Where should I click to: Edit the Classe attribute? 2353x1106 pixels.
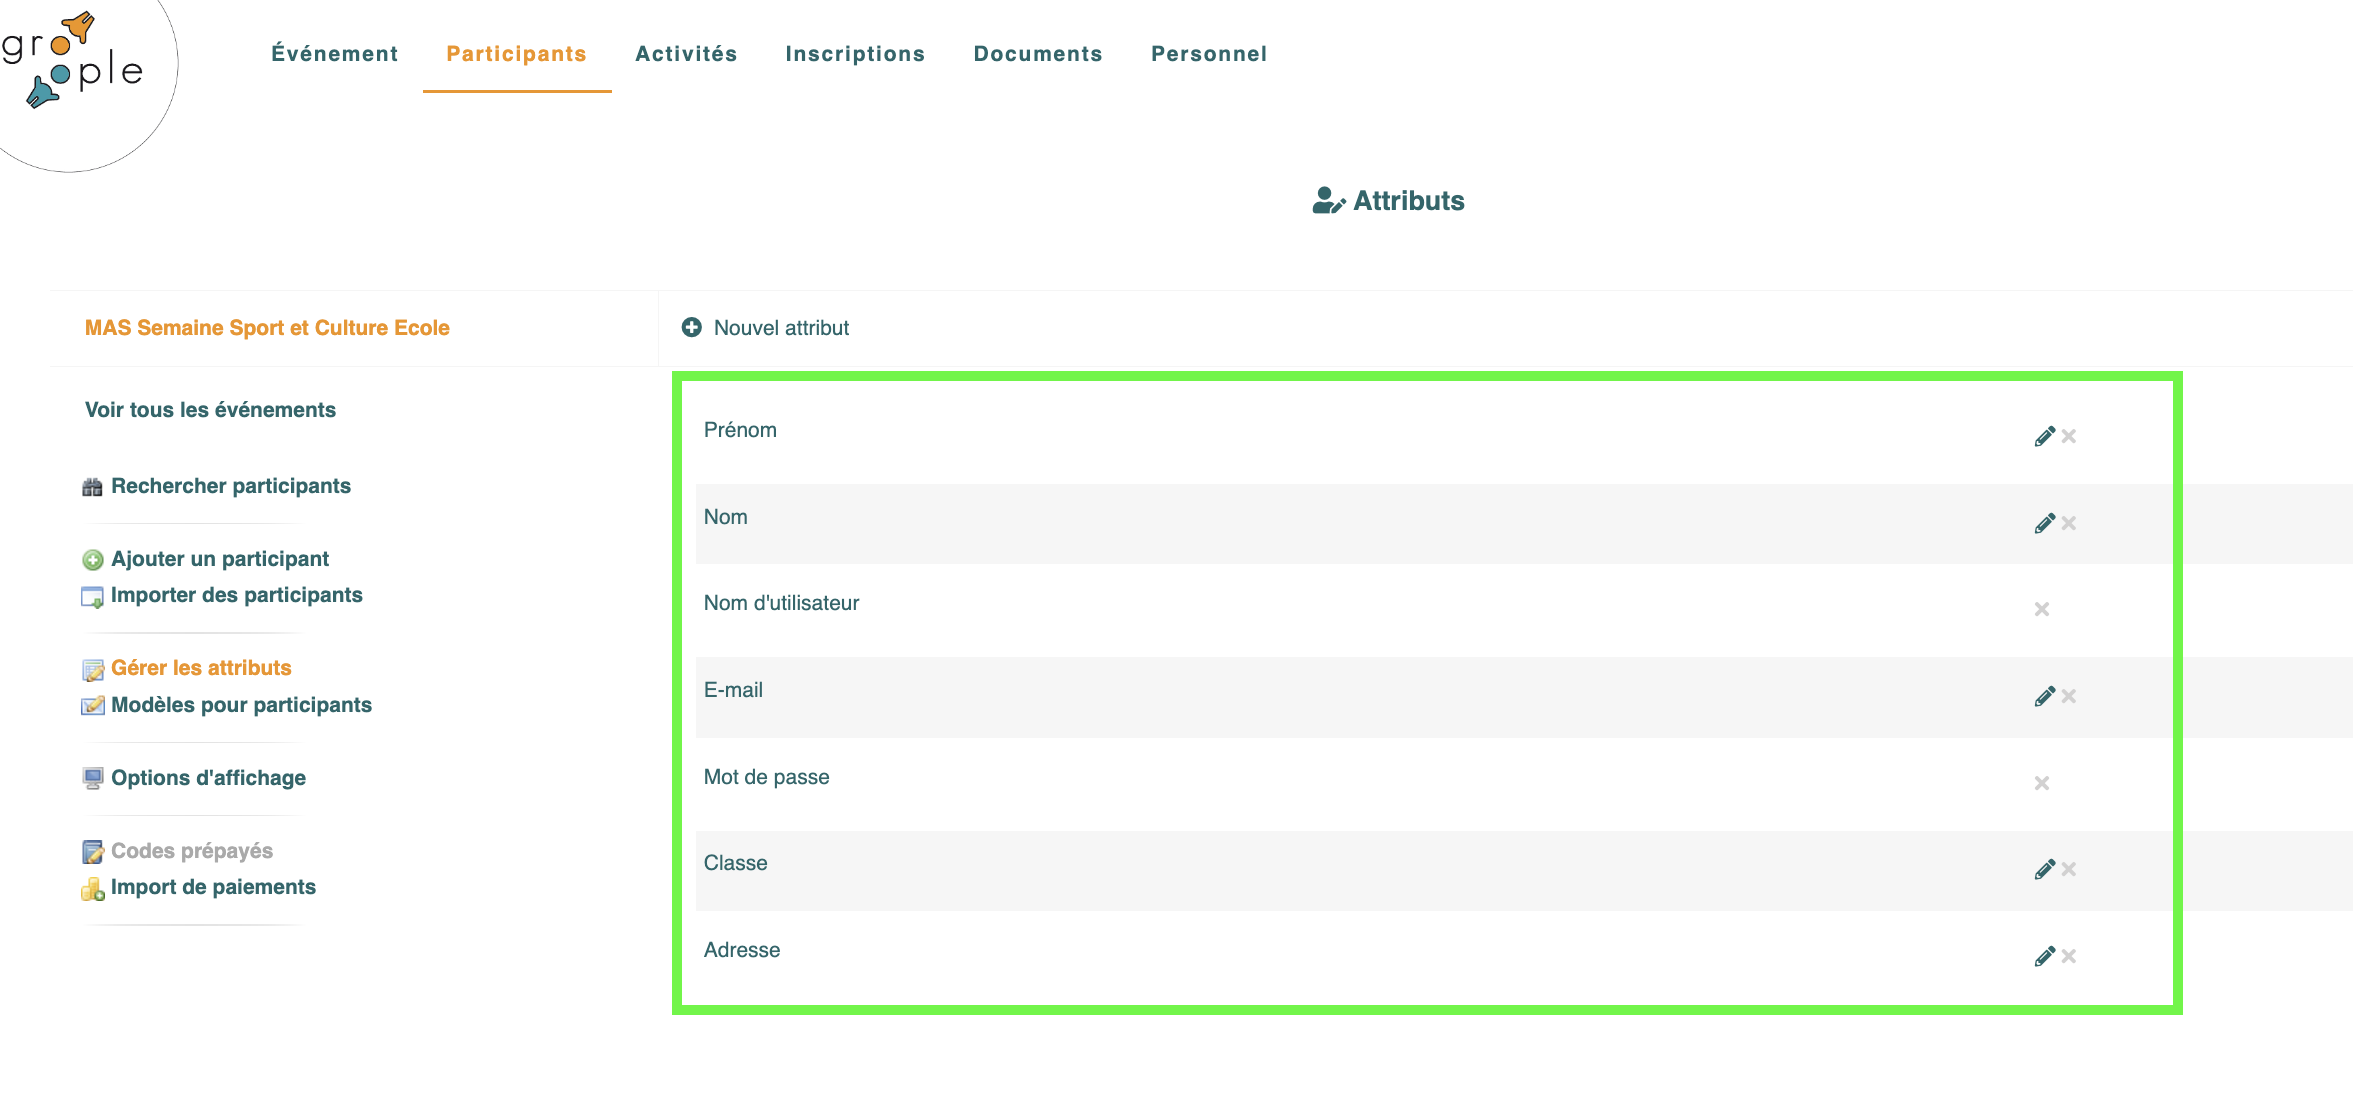point(2044,869)
